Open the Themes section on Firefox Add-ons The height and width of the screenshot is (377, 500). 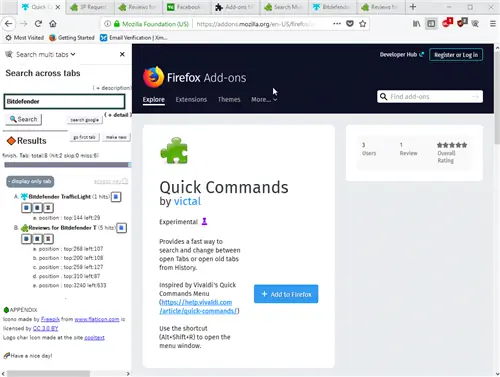pos(229,99)
